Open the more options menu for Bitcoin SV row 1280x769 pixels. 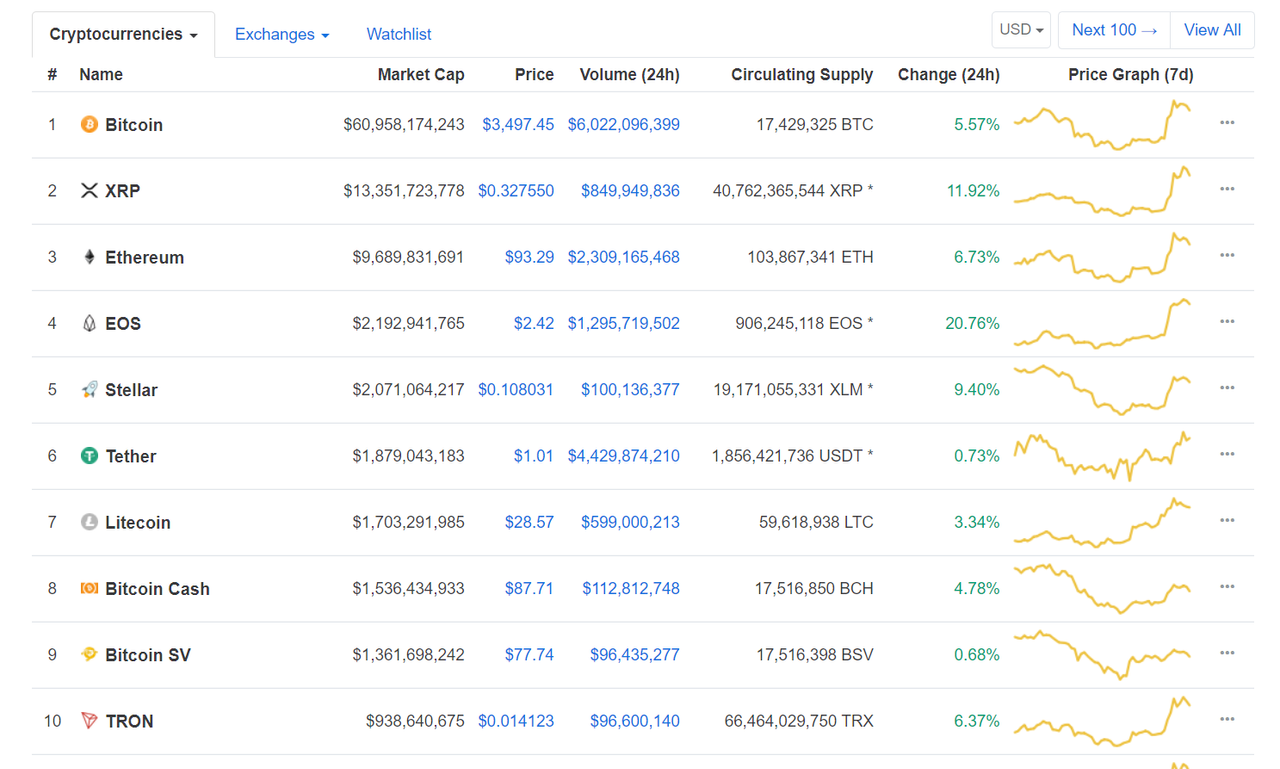pos(1227,653)
